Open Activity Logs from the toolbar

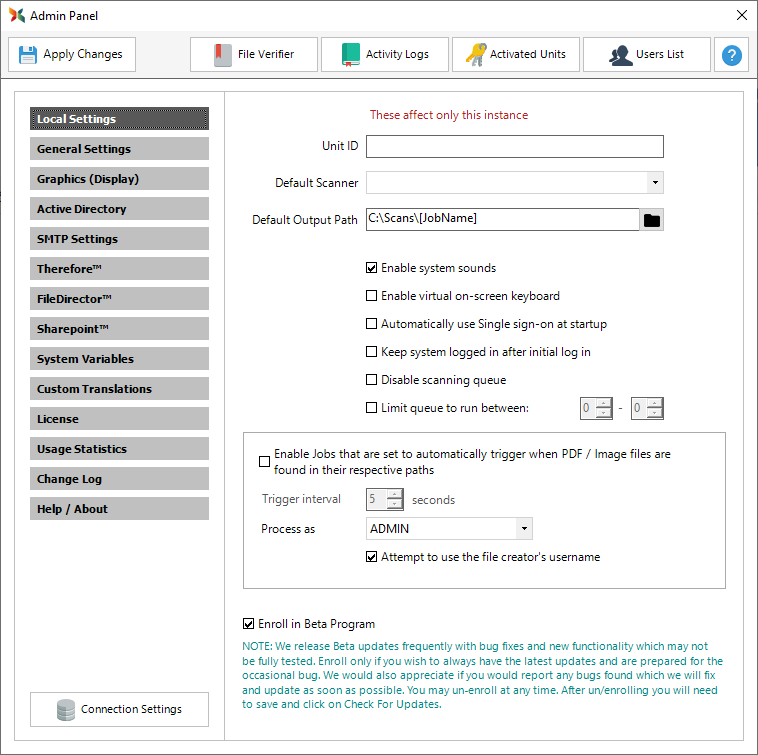[385, 54]
